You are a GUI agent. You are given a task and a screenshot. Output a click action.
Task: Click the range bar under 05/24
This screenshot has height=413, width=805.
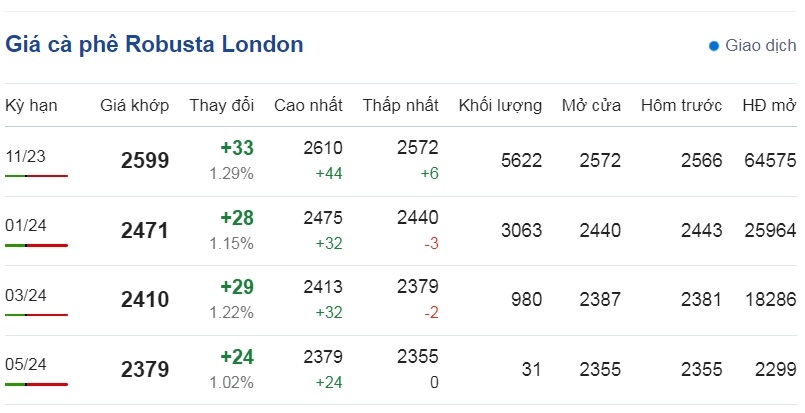(x=36, y=384)
